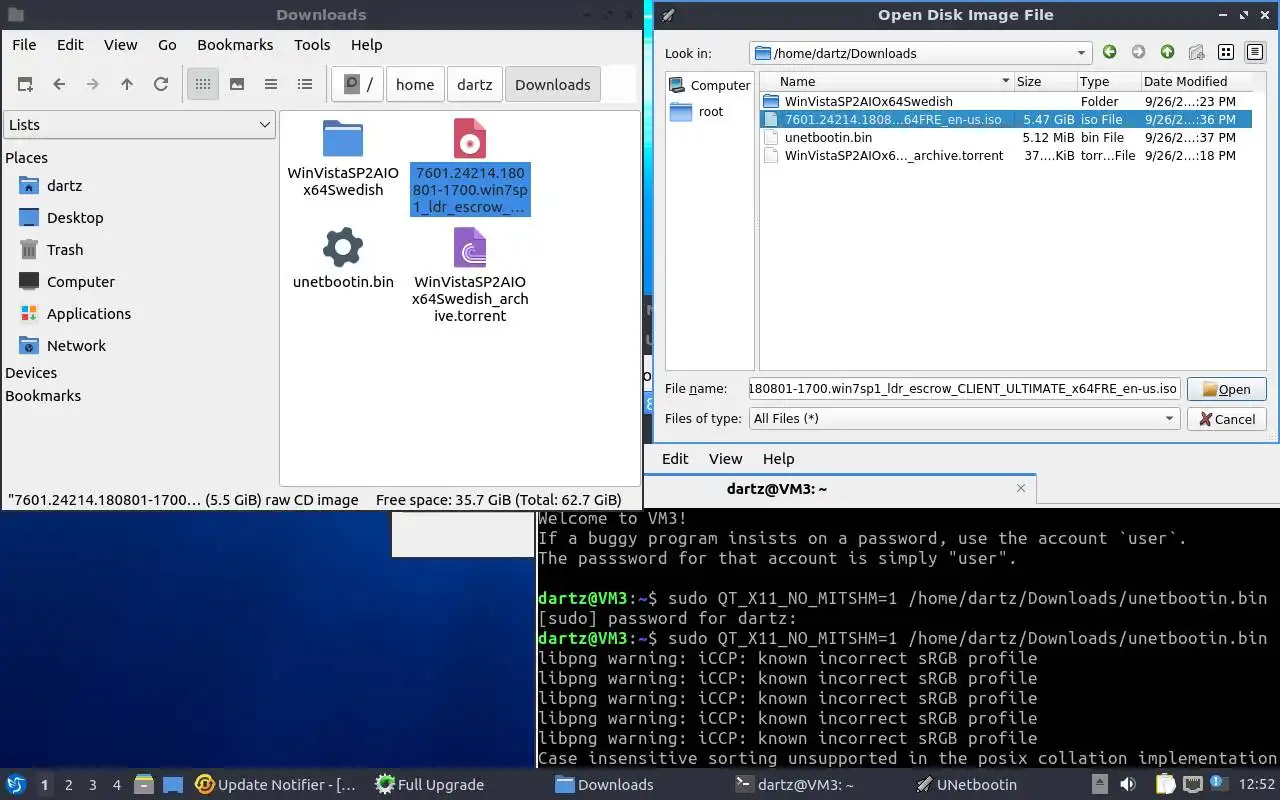Image resolution: width=1280 pixels, height=800 pixels.
Task: Click the grey Forward arrow in file dialog
Action: (x=1139, y=53)
